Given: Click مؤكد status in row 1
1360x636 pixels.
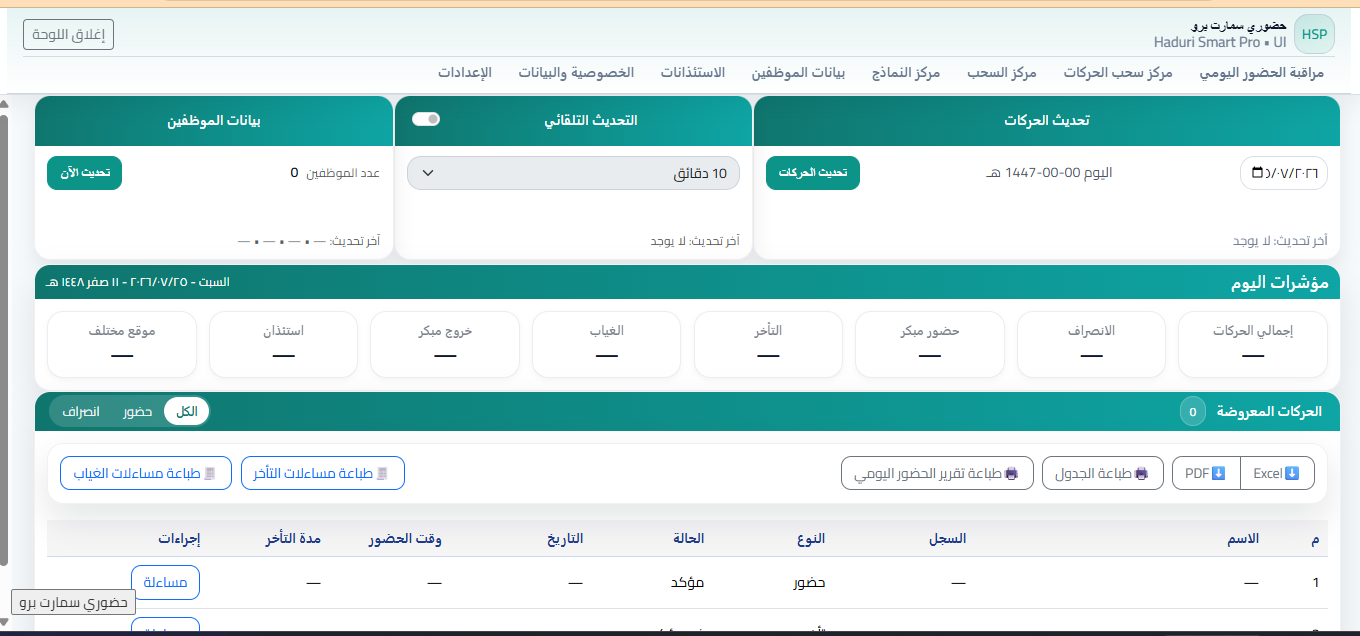Looking at the screenshot, I should click(687, 582).
